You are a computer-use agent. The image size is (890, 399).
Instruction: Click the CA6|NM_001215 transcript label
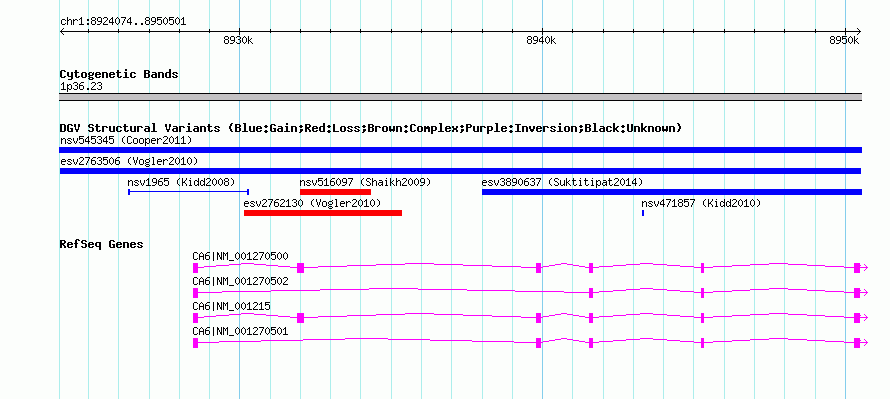[x=232, y=306]
